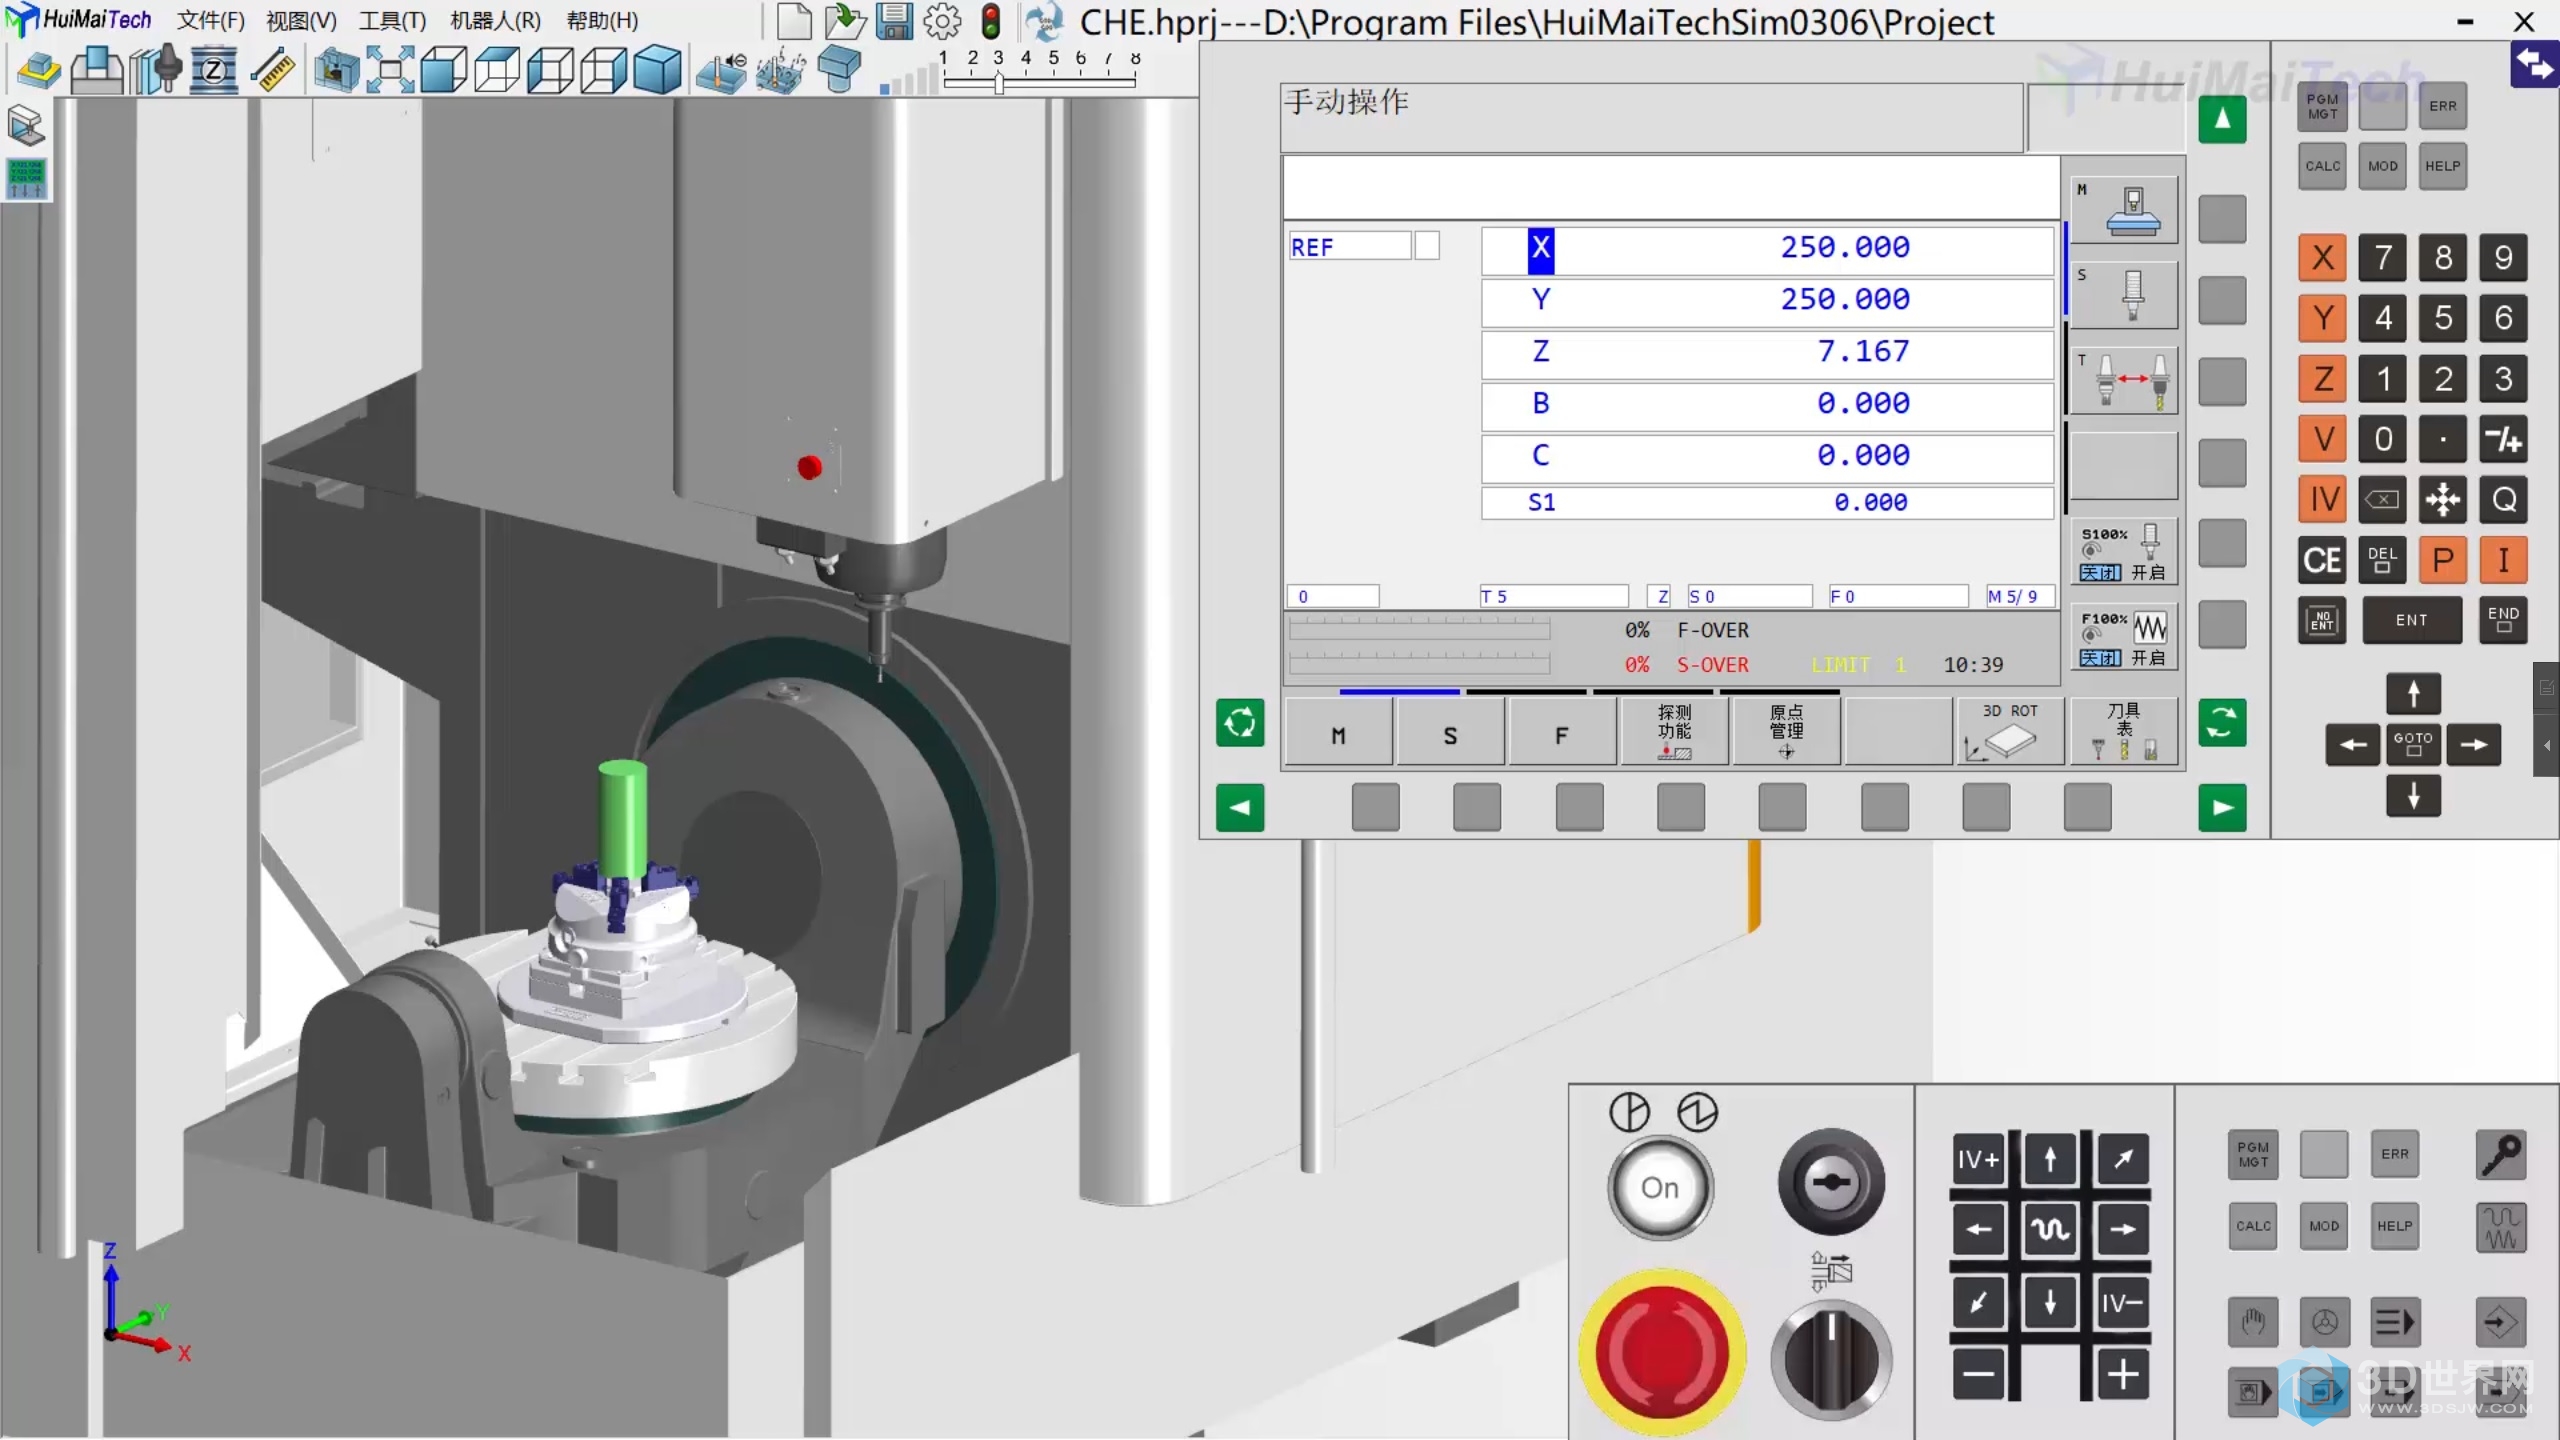Click the green left arrow soft key switcher
Screen dimensions: 2560x1440
point(1240,808)
